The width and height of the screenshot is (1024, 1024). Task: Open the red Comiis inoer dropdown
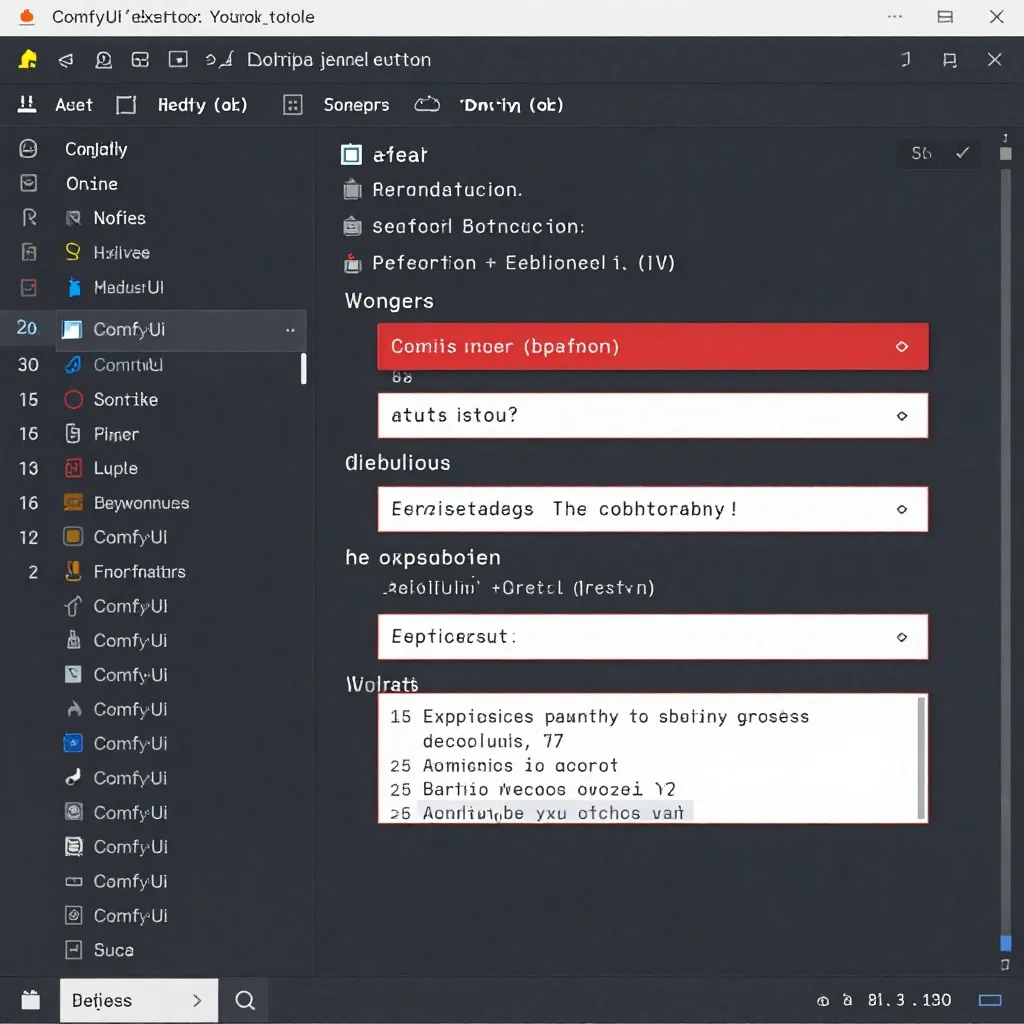(x=652, y=347)
